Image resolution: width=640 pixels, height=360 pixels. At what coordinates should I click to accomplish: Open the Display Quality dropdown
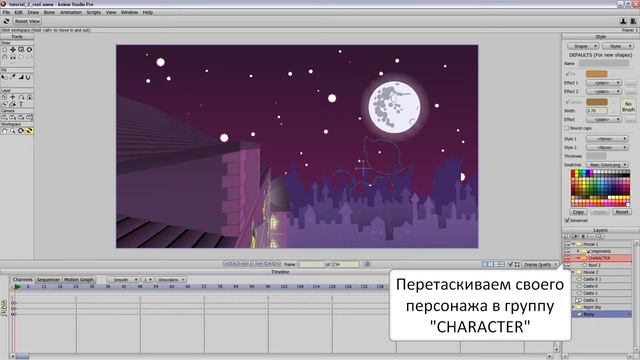[540, 264]
